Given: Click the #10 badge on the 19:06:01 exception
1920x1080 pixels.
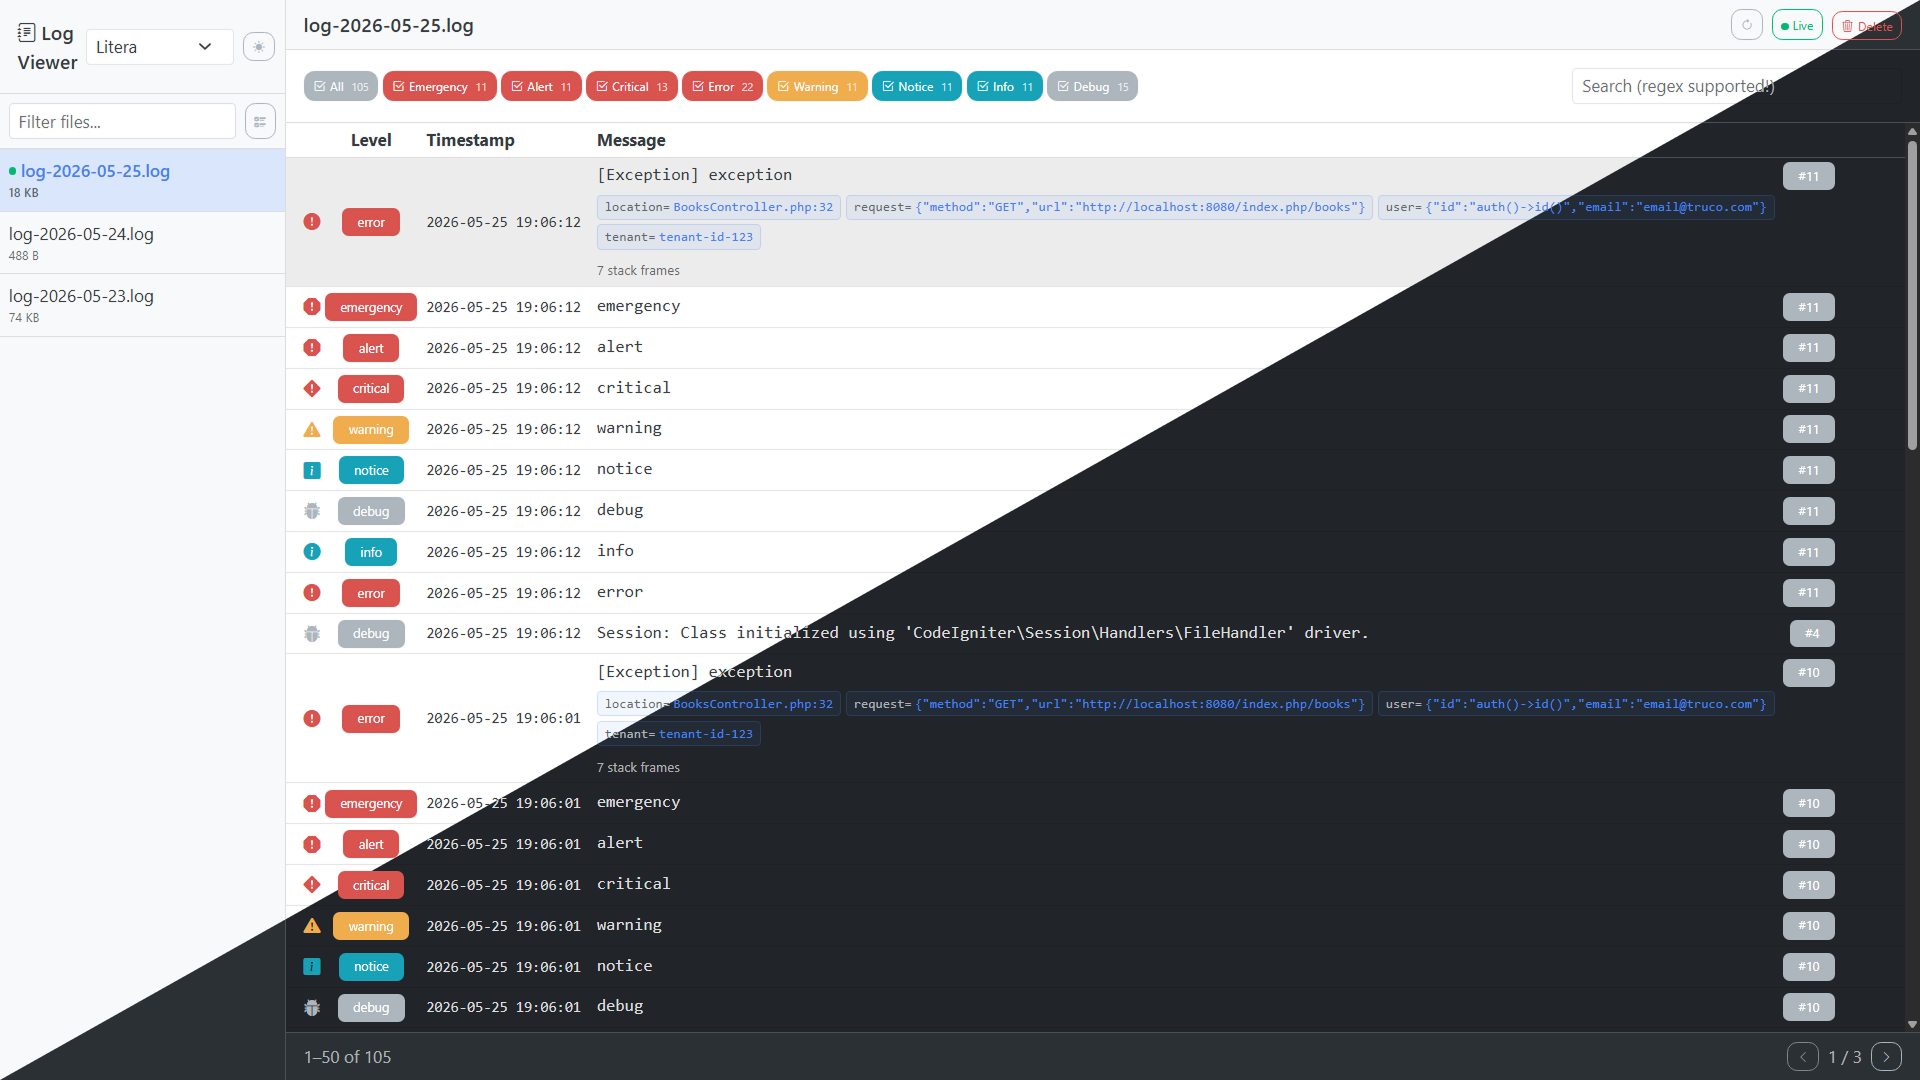Looking at the screenshot, I should pyautogui.click(x=1809, y=672).
